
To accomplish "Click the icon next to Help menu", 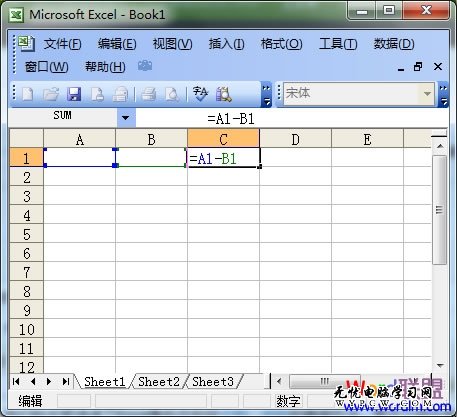I will (x=145, y=66).
